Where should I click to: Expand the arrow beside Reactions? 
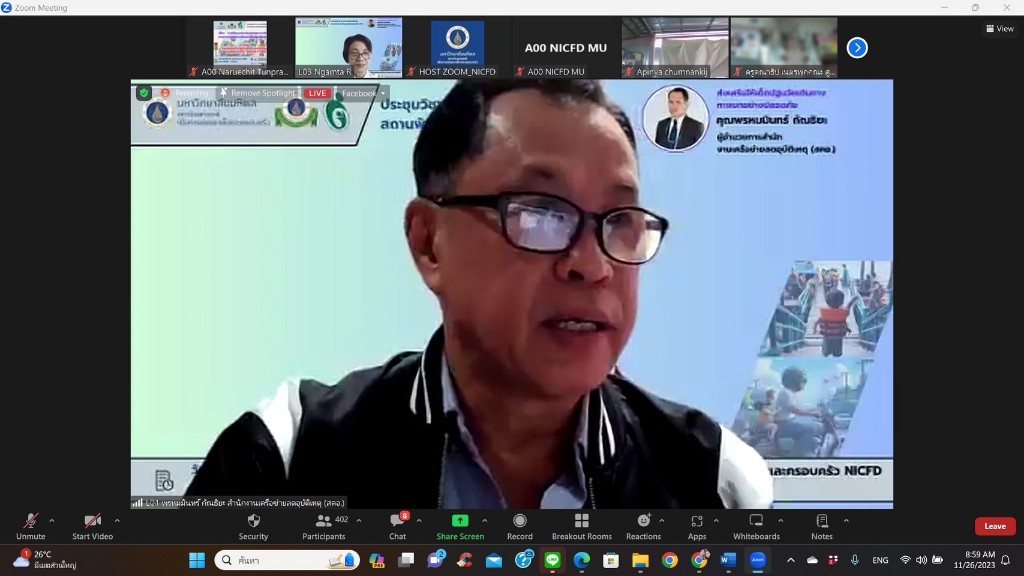662,520
